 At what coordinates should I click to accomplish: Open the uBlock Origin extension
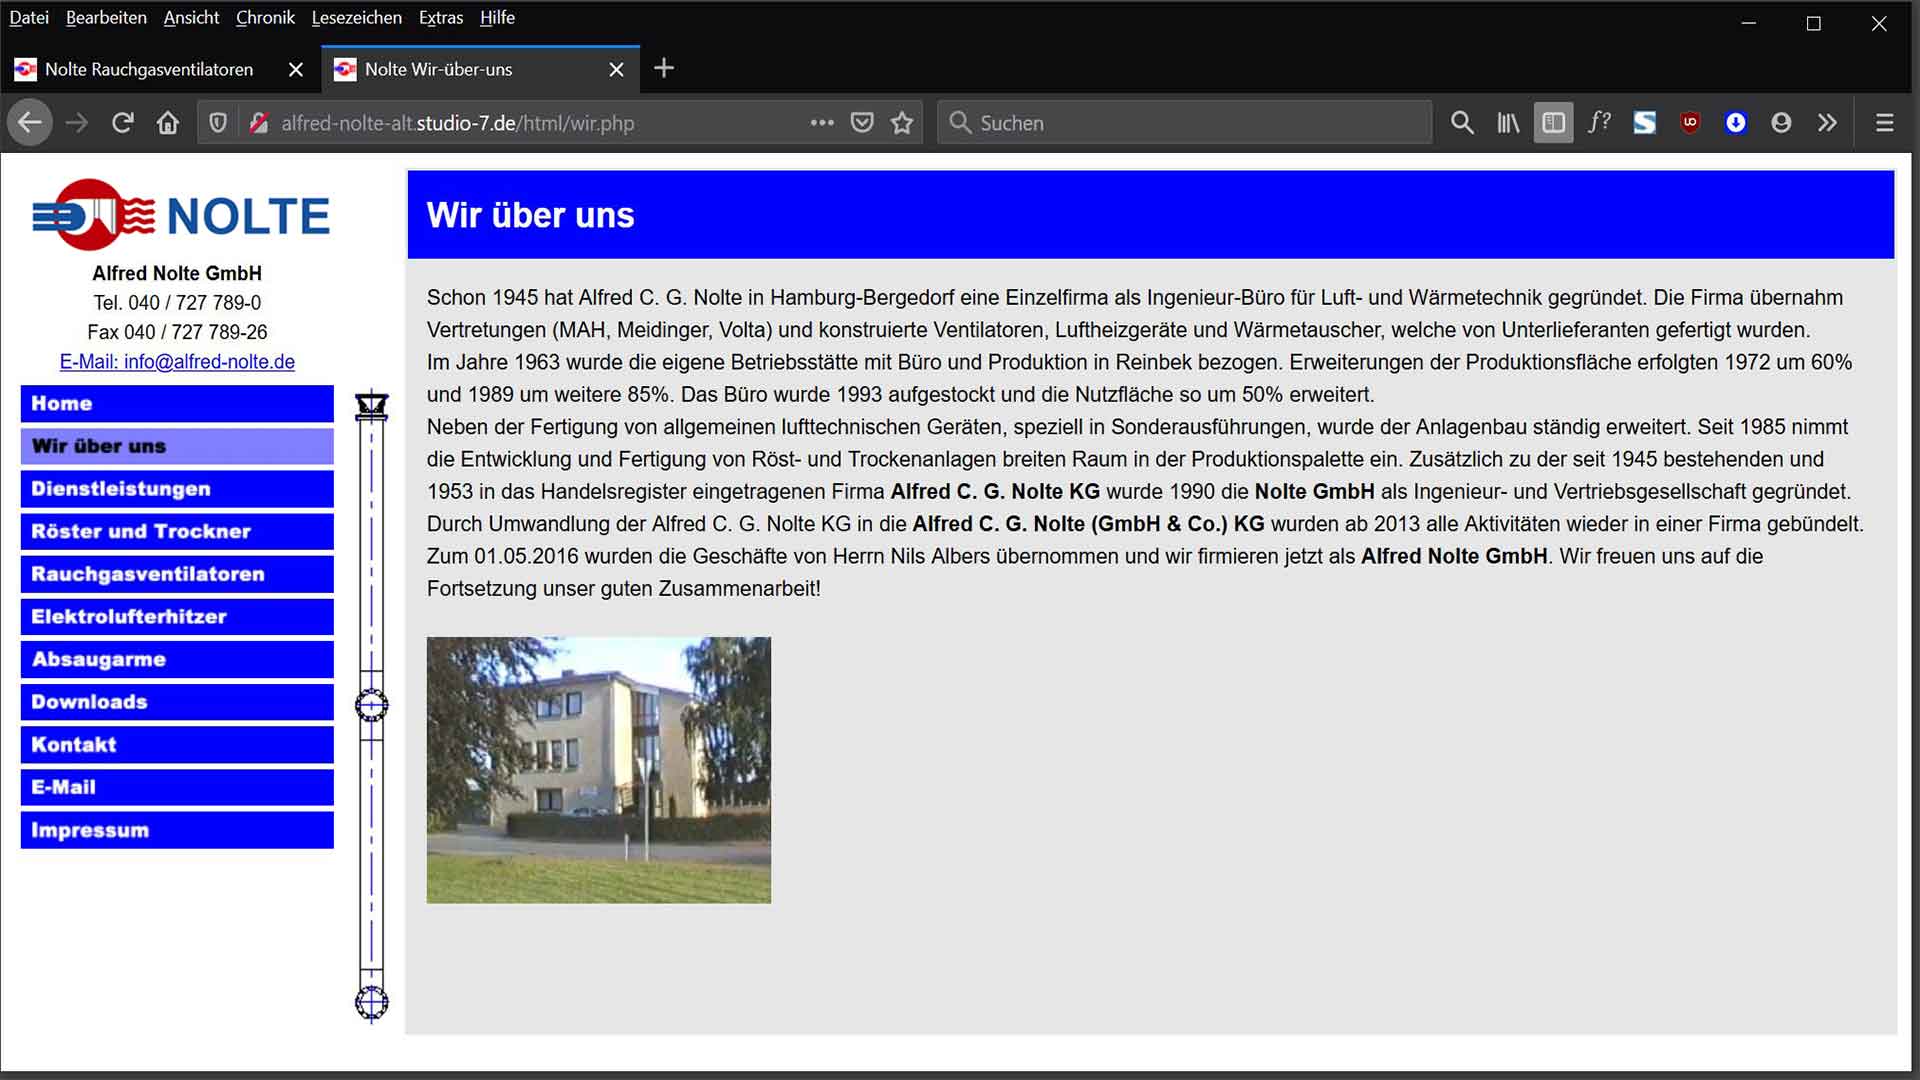(x=1690, y=123)
